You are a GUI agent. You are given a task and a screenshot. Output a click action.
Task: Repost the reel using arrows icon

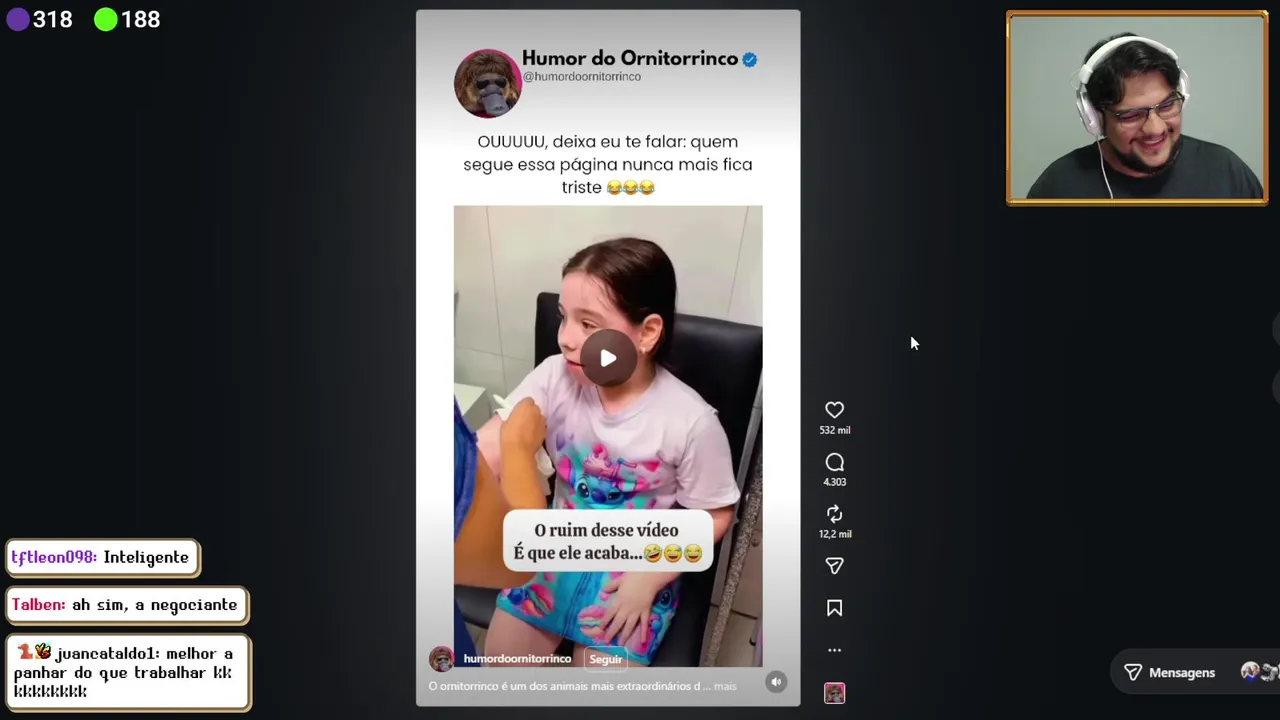click(x=834, y=514)
